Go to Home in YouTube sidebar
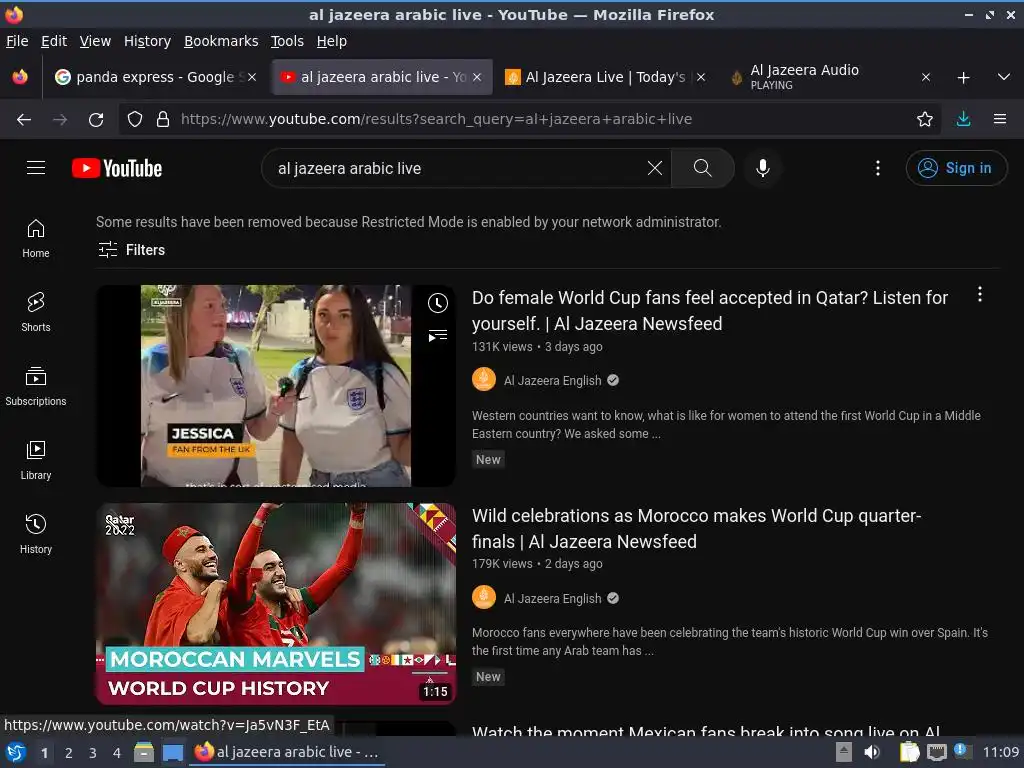 36,238
